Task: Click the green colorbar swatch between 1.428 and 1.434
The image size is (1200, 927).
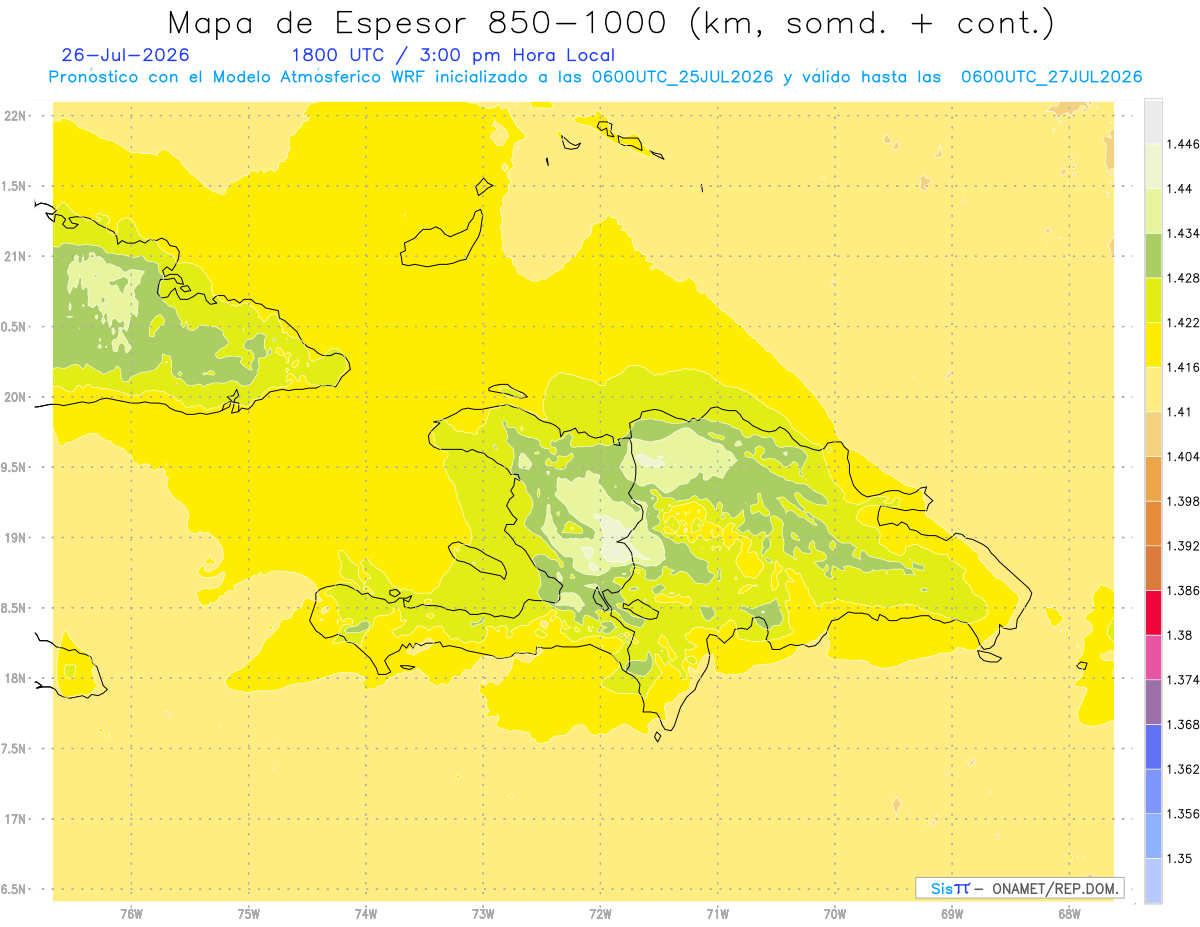Action: pos(1153,255)
